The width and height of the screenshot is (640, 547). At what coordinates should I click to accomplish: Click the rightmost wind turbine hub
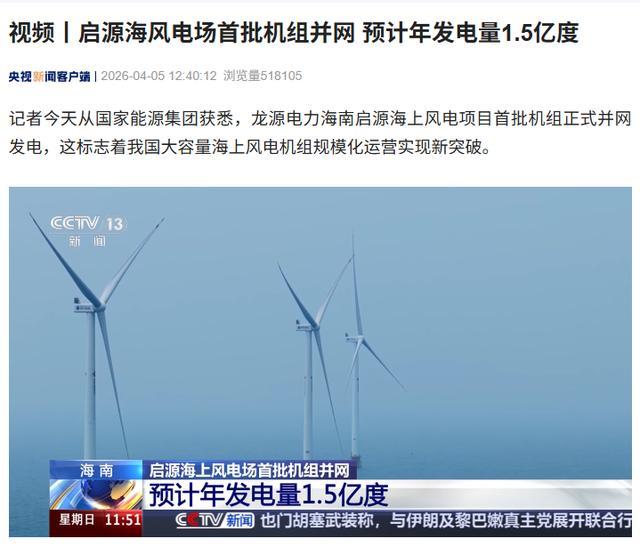pyautogui.click(x=356, y=338)
